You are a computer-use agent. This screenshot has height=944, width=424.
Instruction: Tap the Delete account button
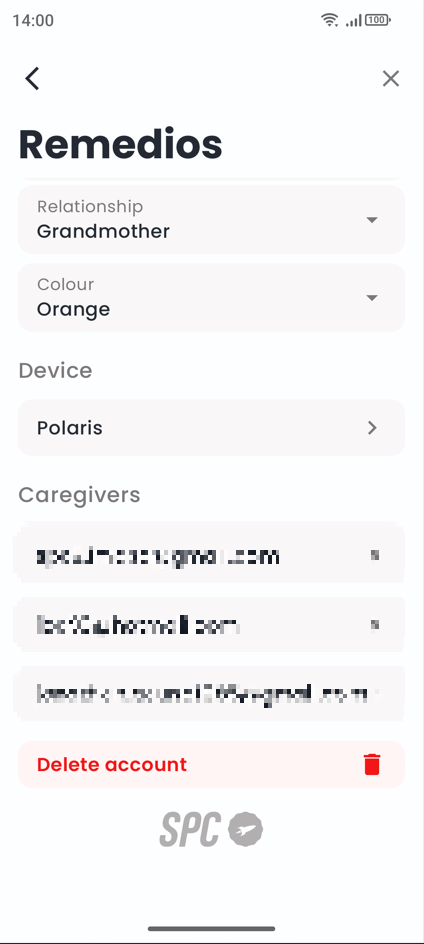211,764
